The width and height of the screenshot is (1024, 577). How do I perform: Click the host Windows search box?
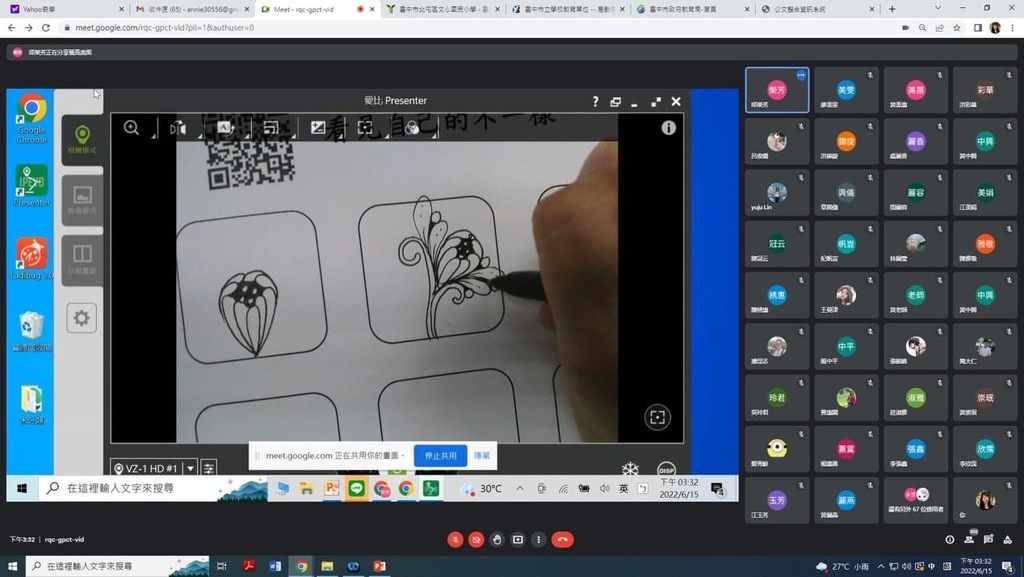119,566
